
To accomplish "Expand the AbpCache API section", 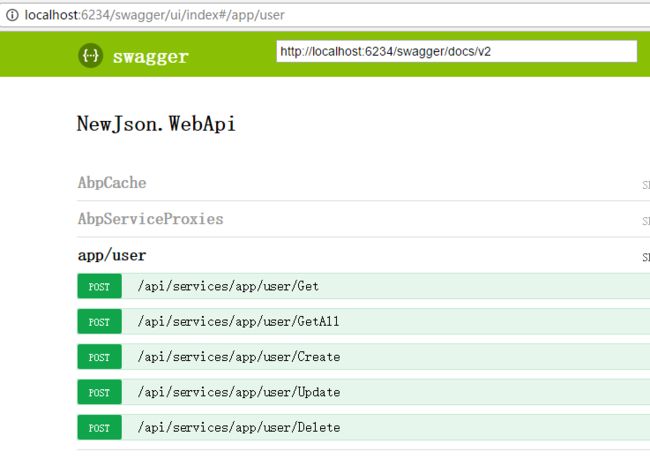I will (112, 183).
